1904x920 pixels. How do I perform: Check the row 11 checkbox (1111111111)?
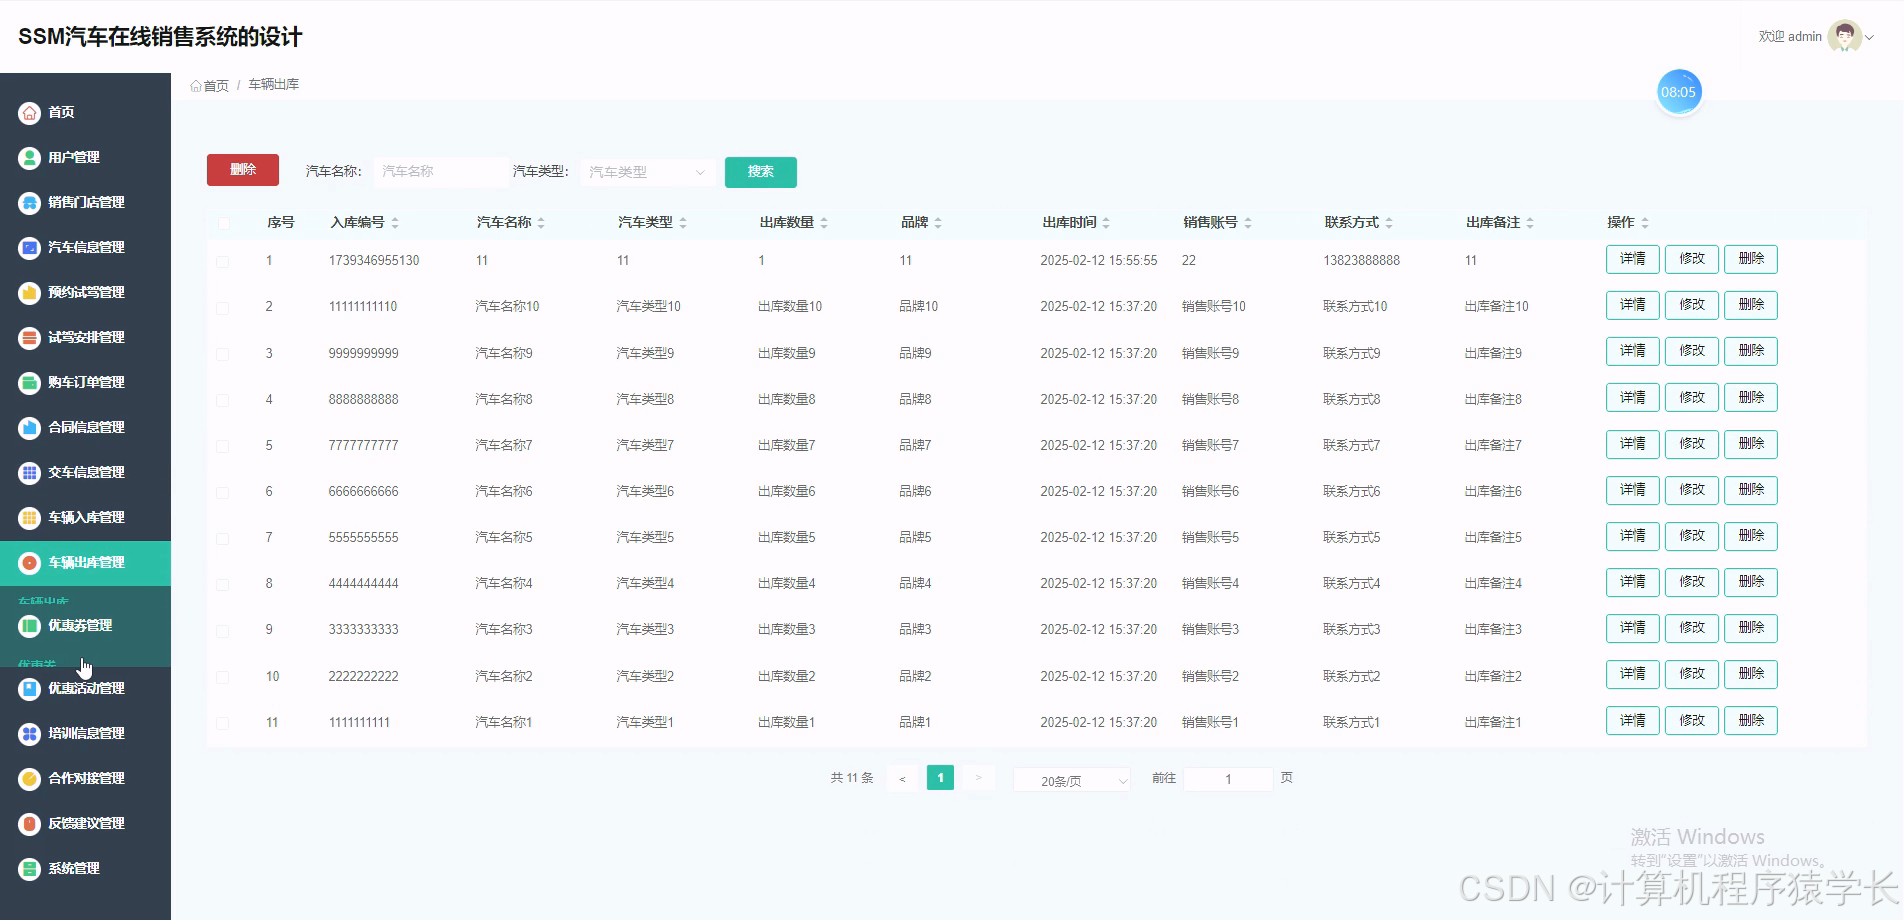(223, 723)
